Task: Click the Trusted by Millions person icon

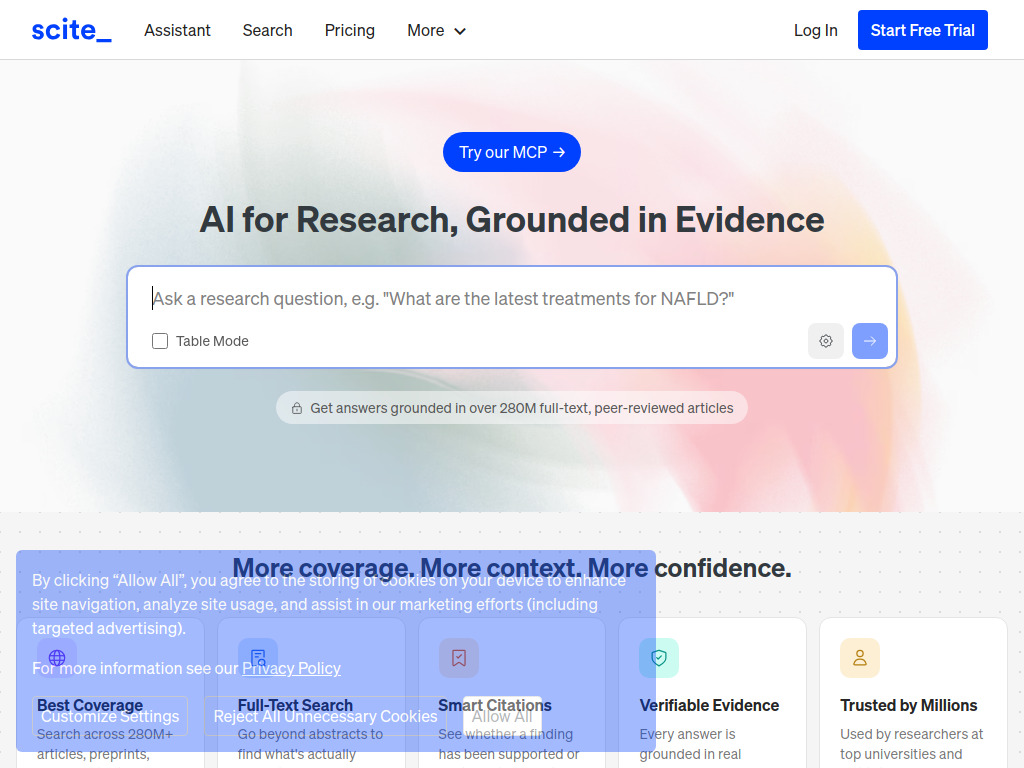Action: click(859, 658)
